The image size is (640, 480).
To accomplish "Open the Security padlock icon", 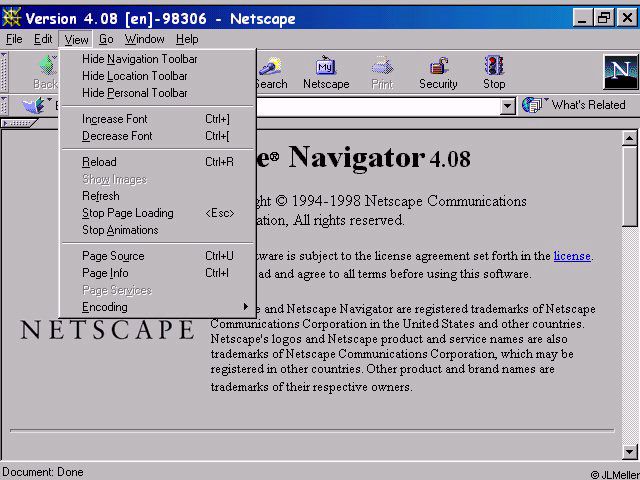I will [x=438, y=66].
